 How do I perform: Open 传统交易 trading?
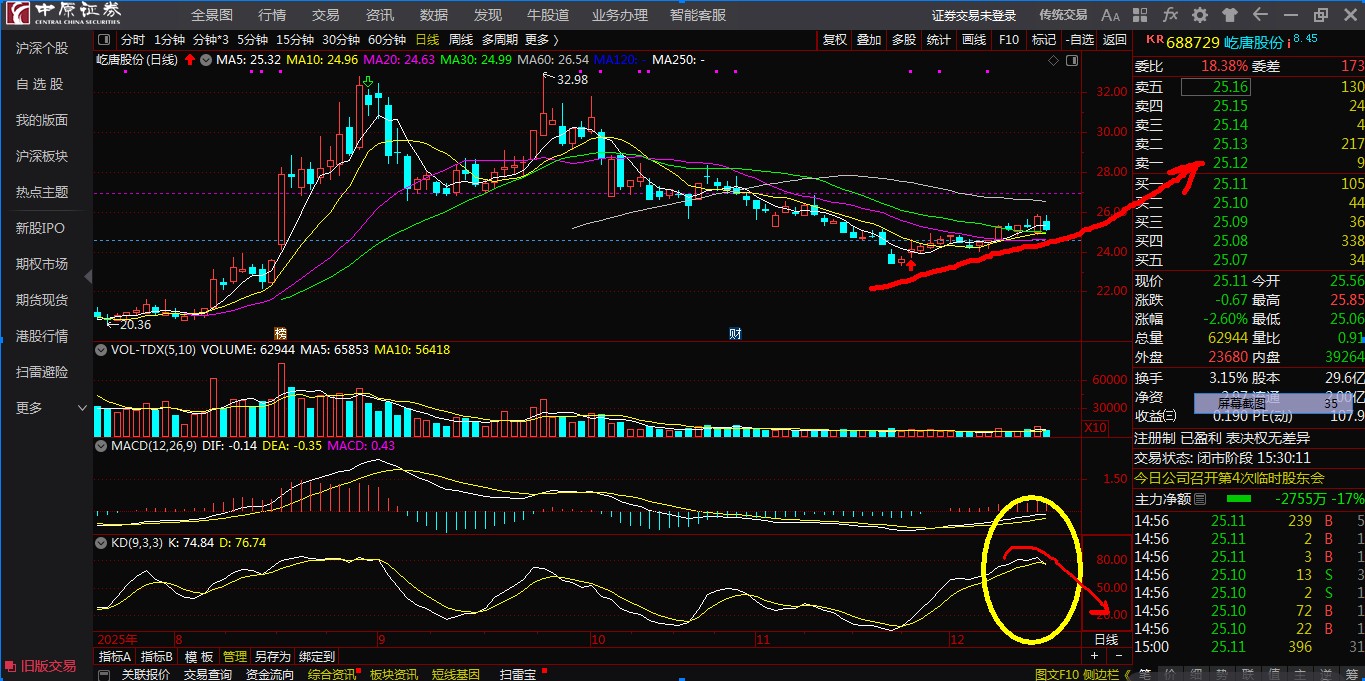tap(1063, 15)
